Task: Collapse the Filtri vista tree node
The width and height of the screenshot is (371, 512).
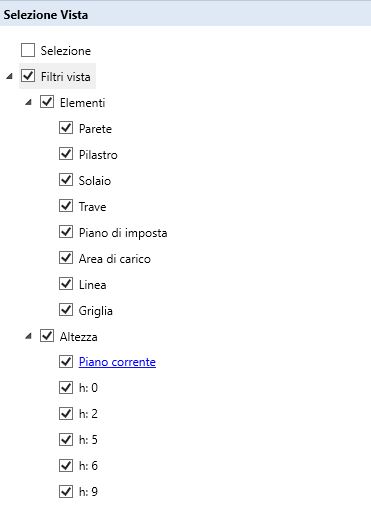Action: 9,76
